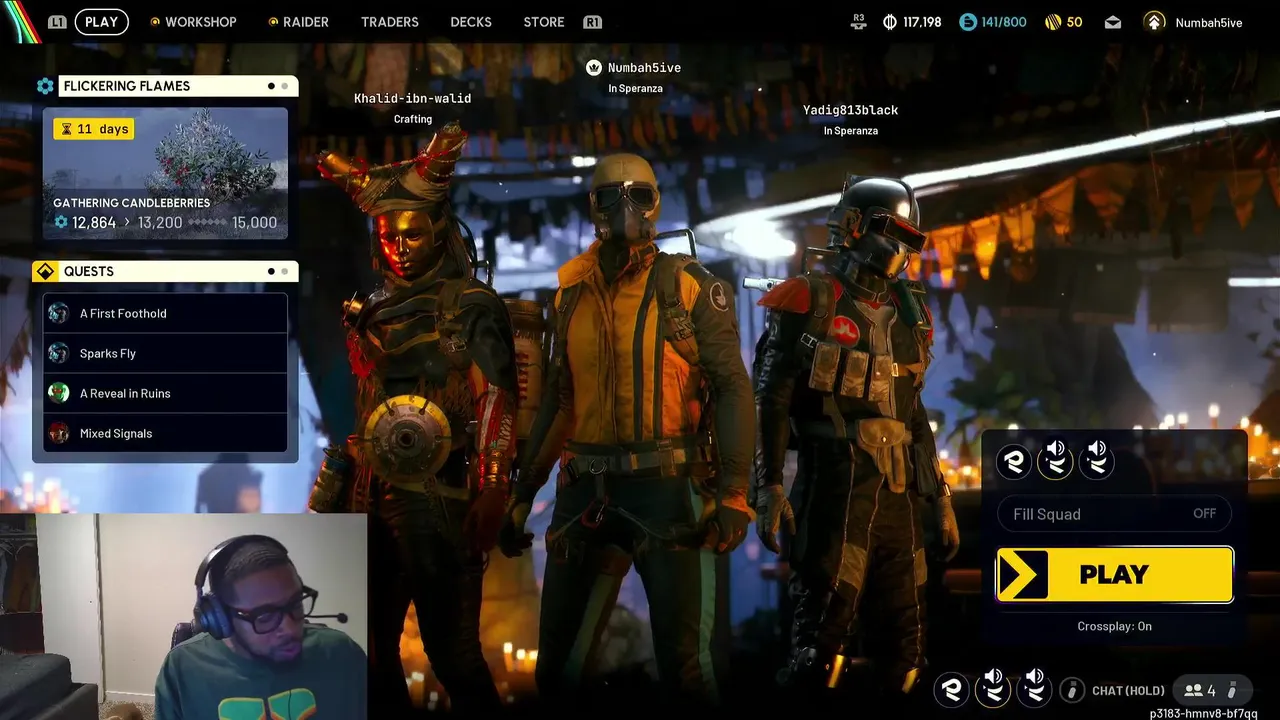Click the L1 shoulder button prompt
Screen dimensions: 1280x720
coord(57,22)
